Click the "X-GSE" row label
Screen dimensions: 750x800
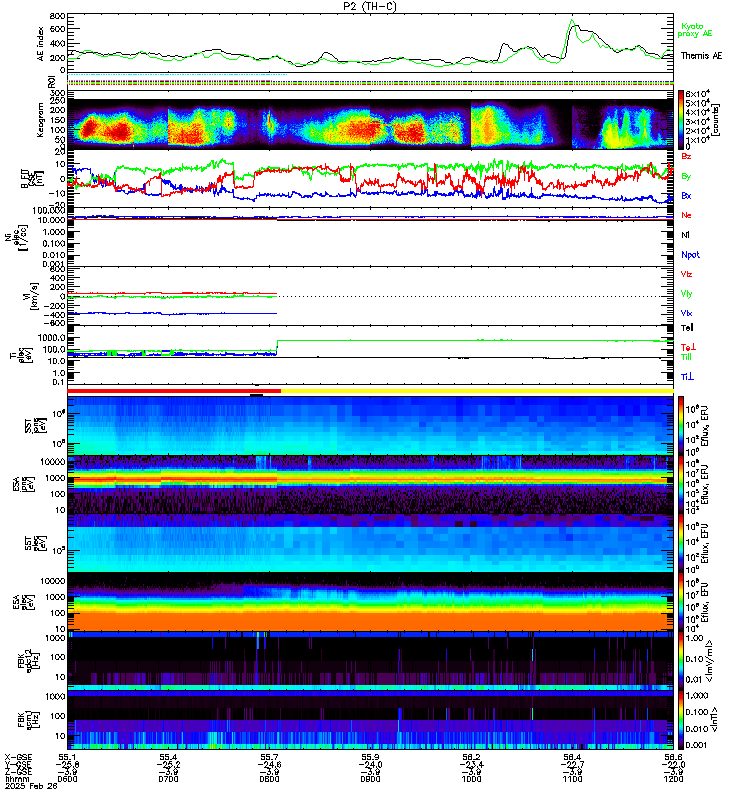click(x=18, y=757)
